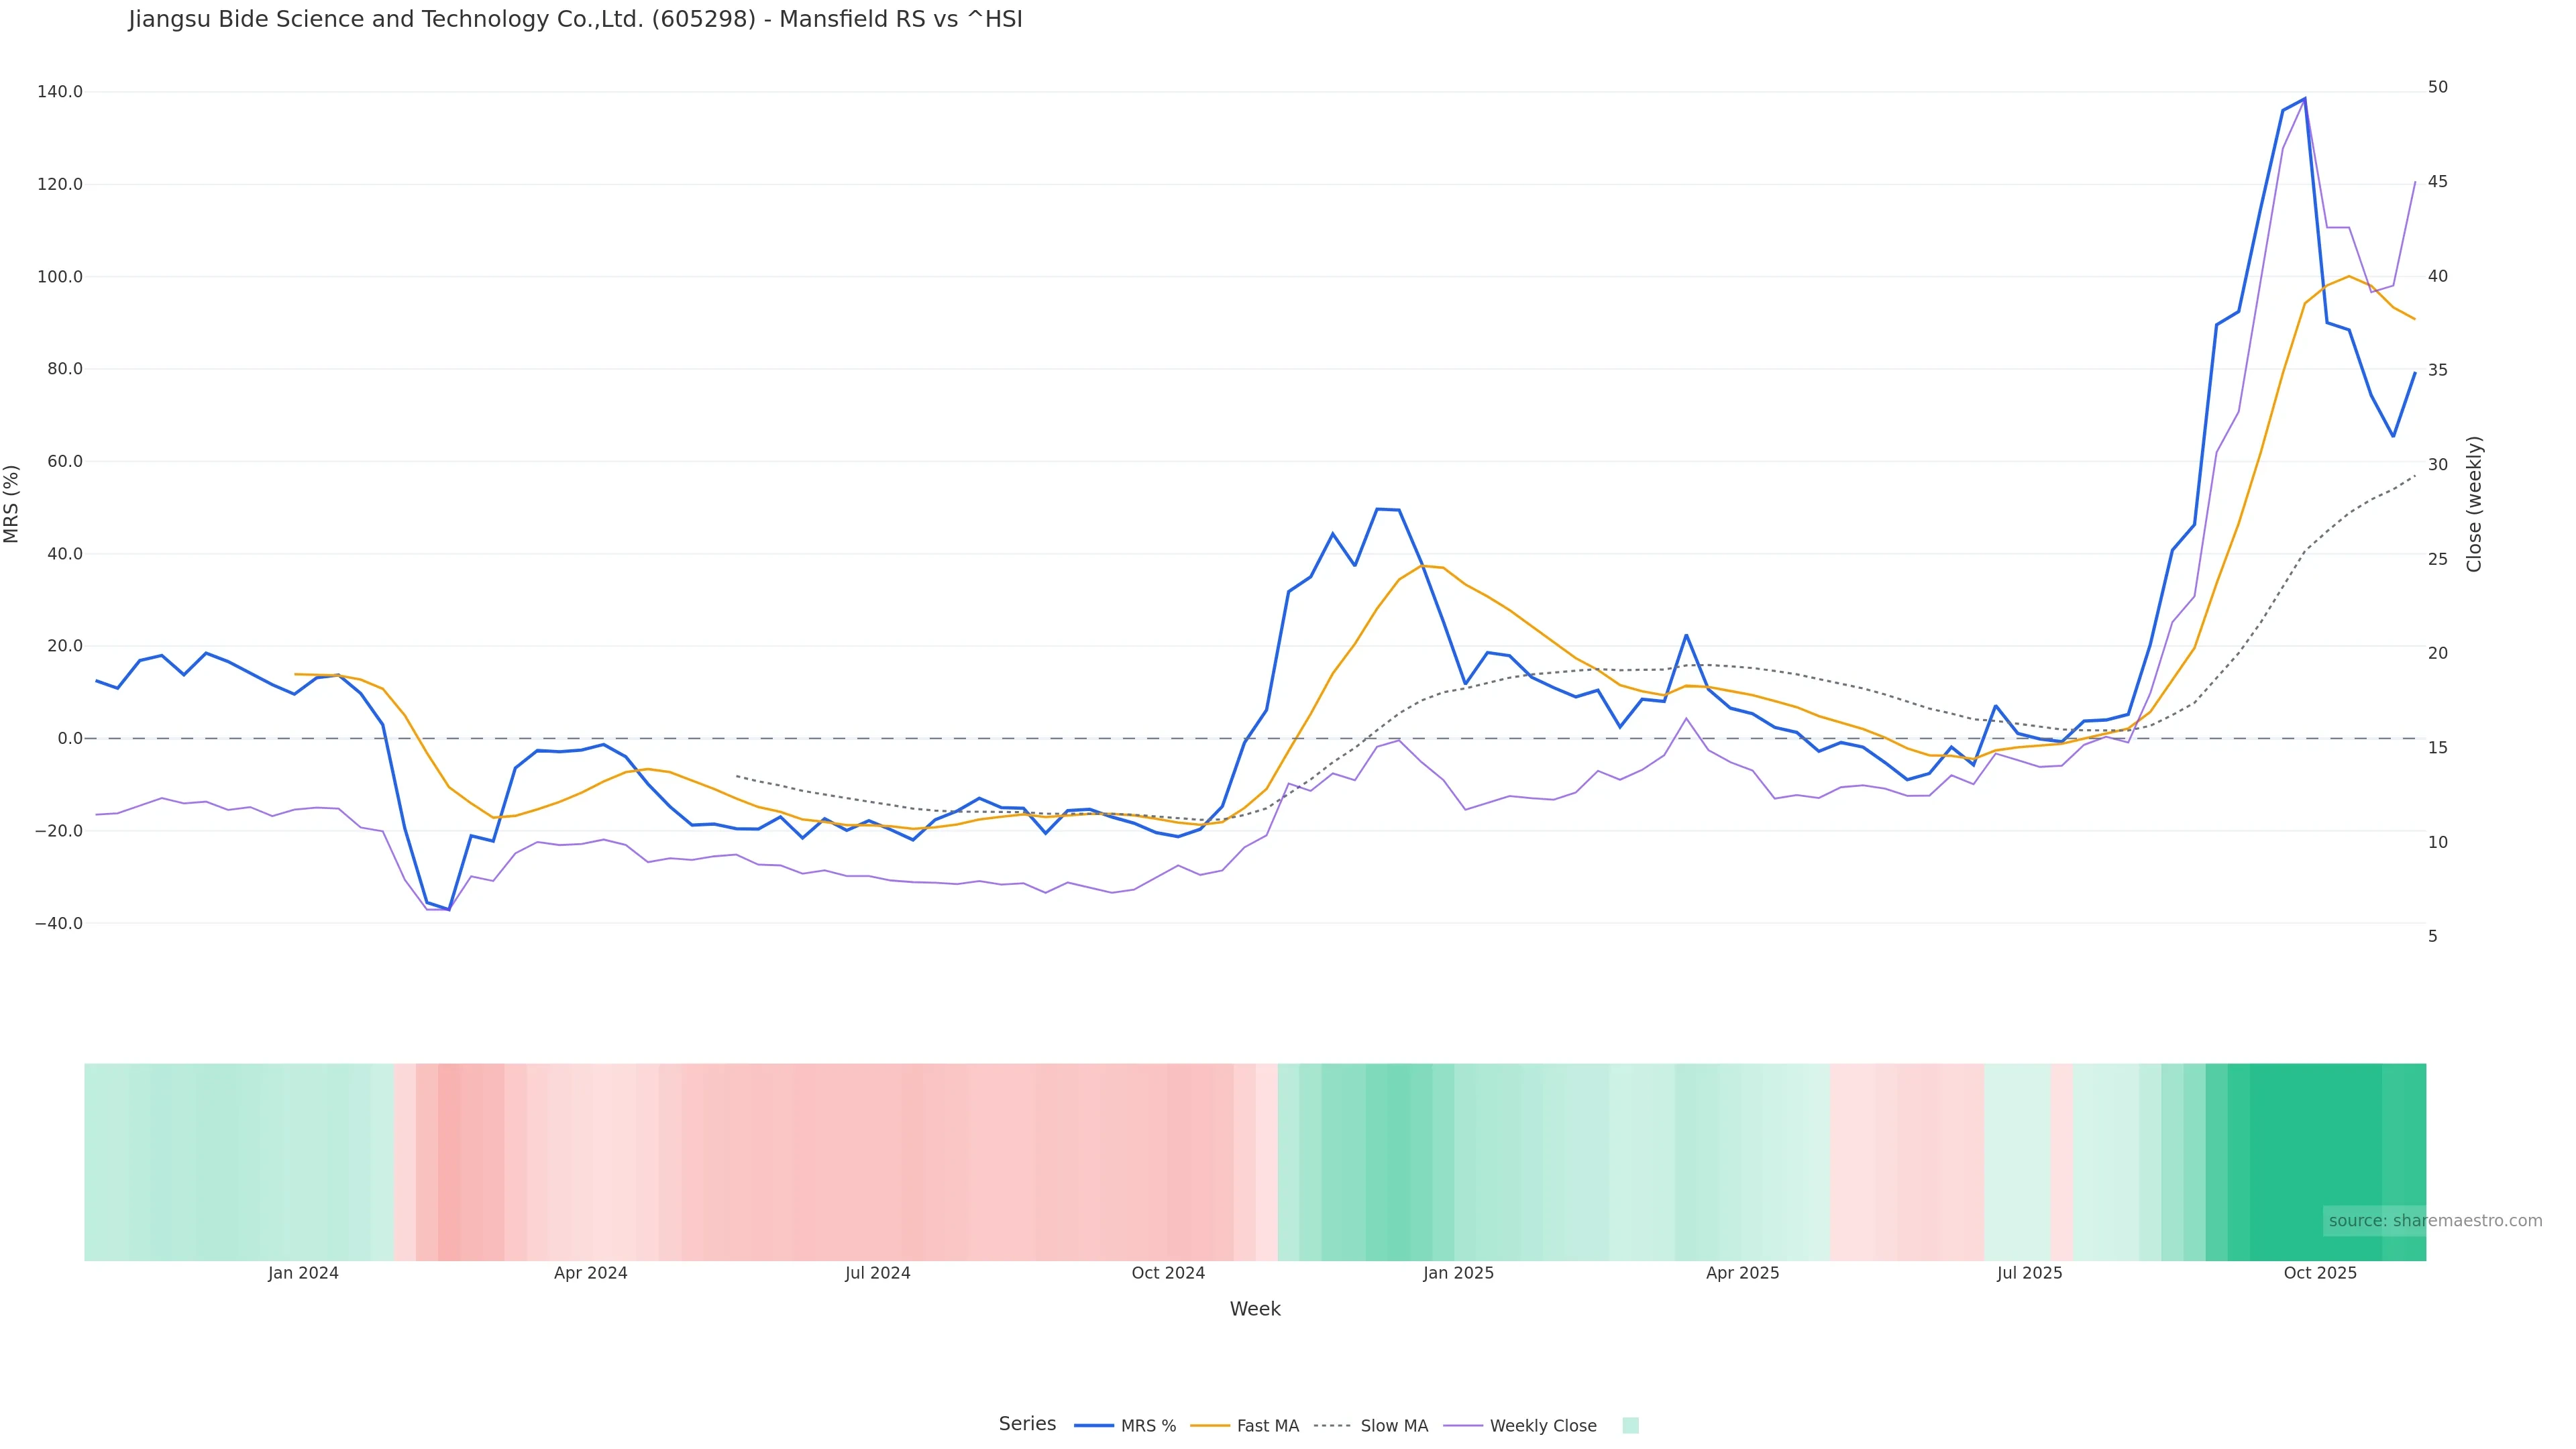2576x1449 pixels.
Task: Click the green heatmap legend swatch
Action: click(x=1630, y=1426)
